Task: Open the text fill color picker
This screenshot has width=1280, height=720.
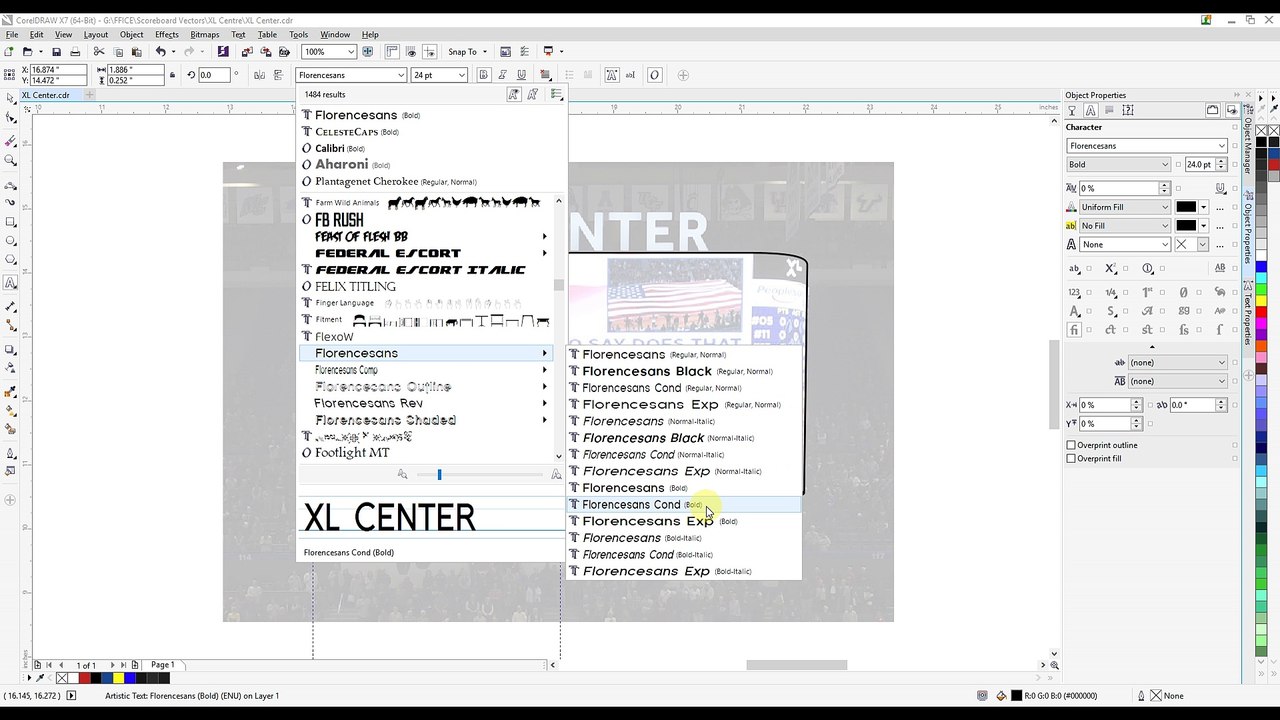Action: click(1191, 207)
